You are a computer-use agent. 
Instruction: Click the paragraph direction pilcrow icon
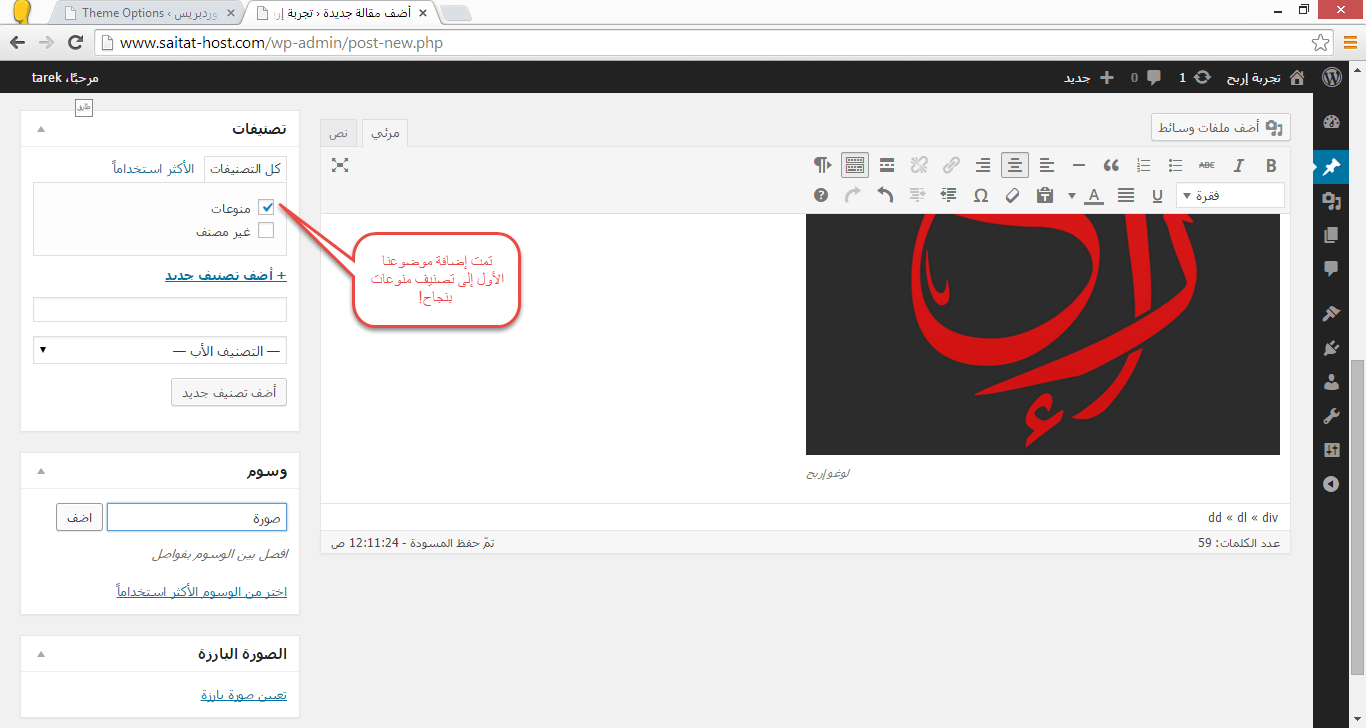(822, 165)
